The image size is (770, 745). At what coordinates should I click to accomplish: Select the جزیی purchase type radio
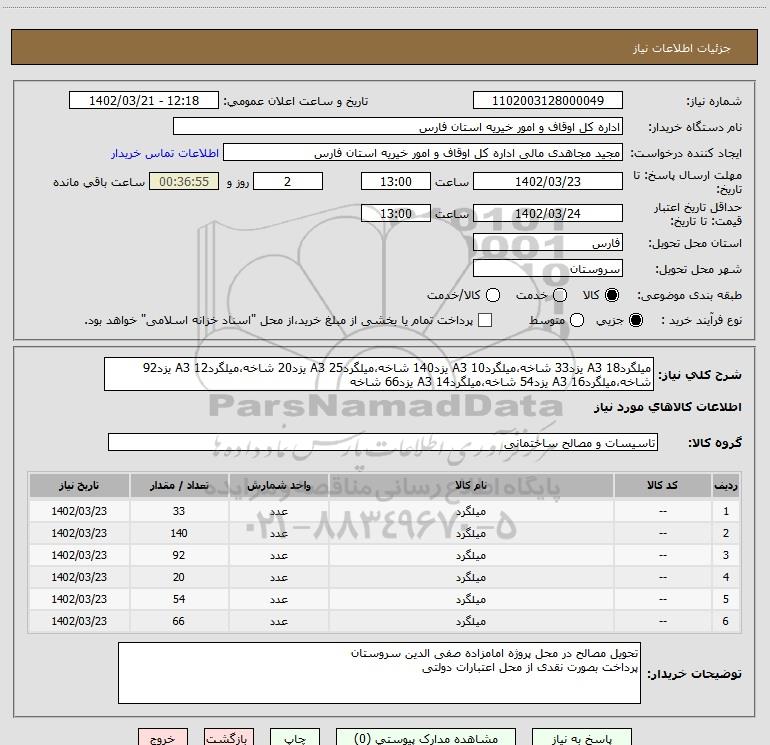point(635,320)
